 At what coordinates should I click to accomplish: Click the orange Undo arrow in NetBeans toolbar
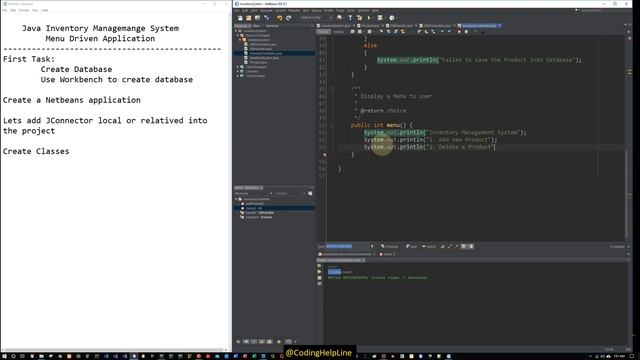click(280, 18)
